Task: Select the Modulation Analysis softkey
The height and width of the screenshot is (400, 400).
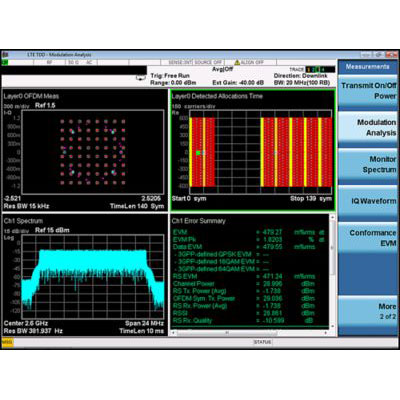Action: pyautogui.click(x=368, y=128)
